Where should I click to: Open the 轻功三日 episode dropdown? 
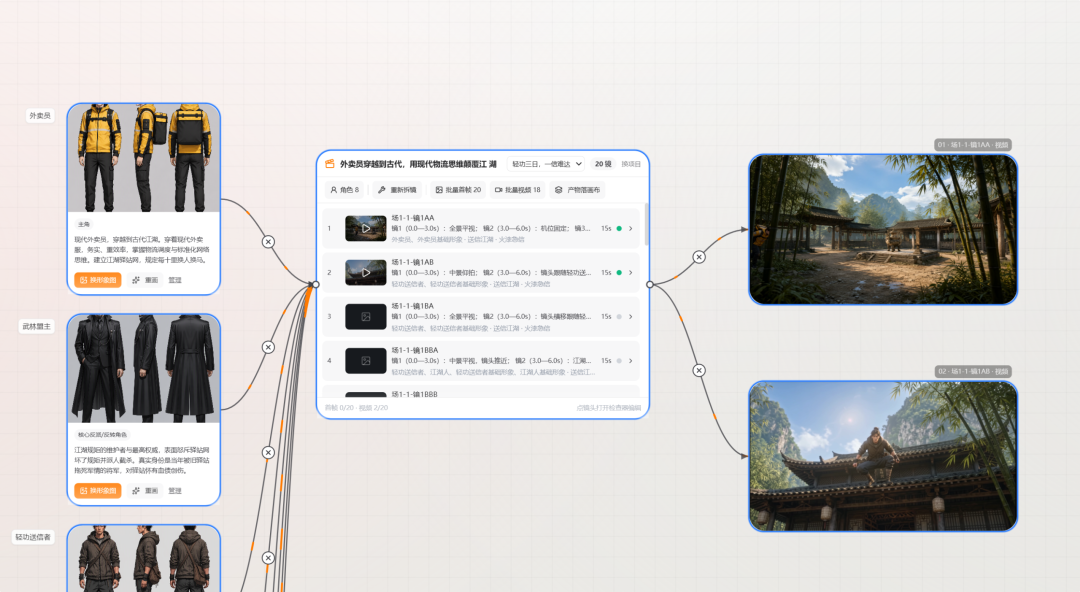click(546, 164)
